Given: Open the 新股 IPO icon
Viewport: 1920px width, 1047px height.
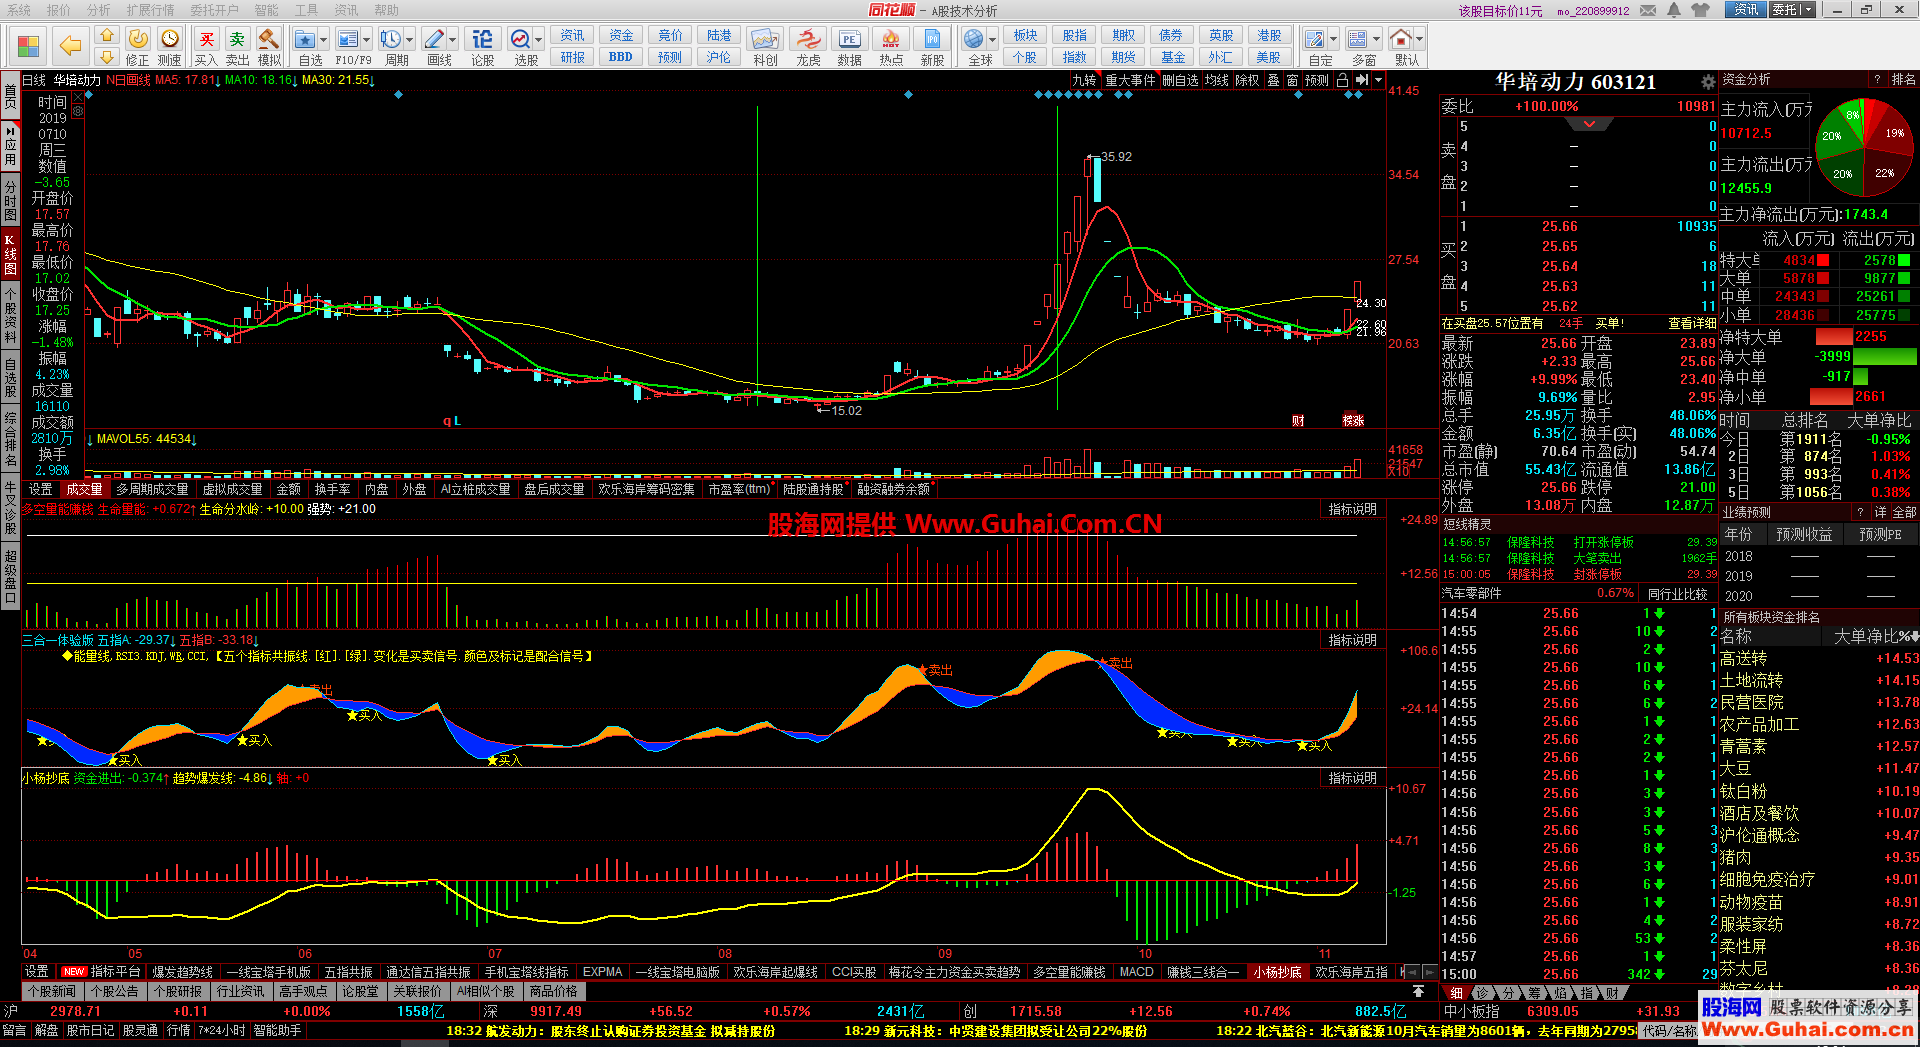Looking at the screenshot, I should (932, 47).
